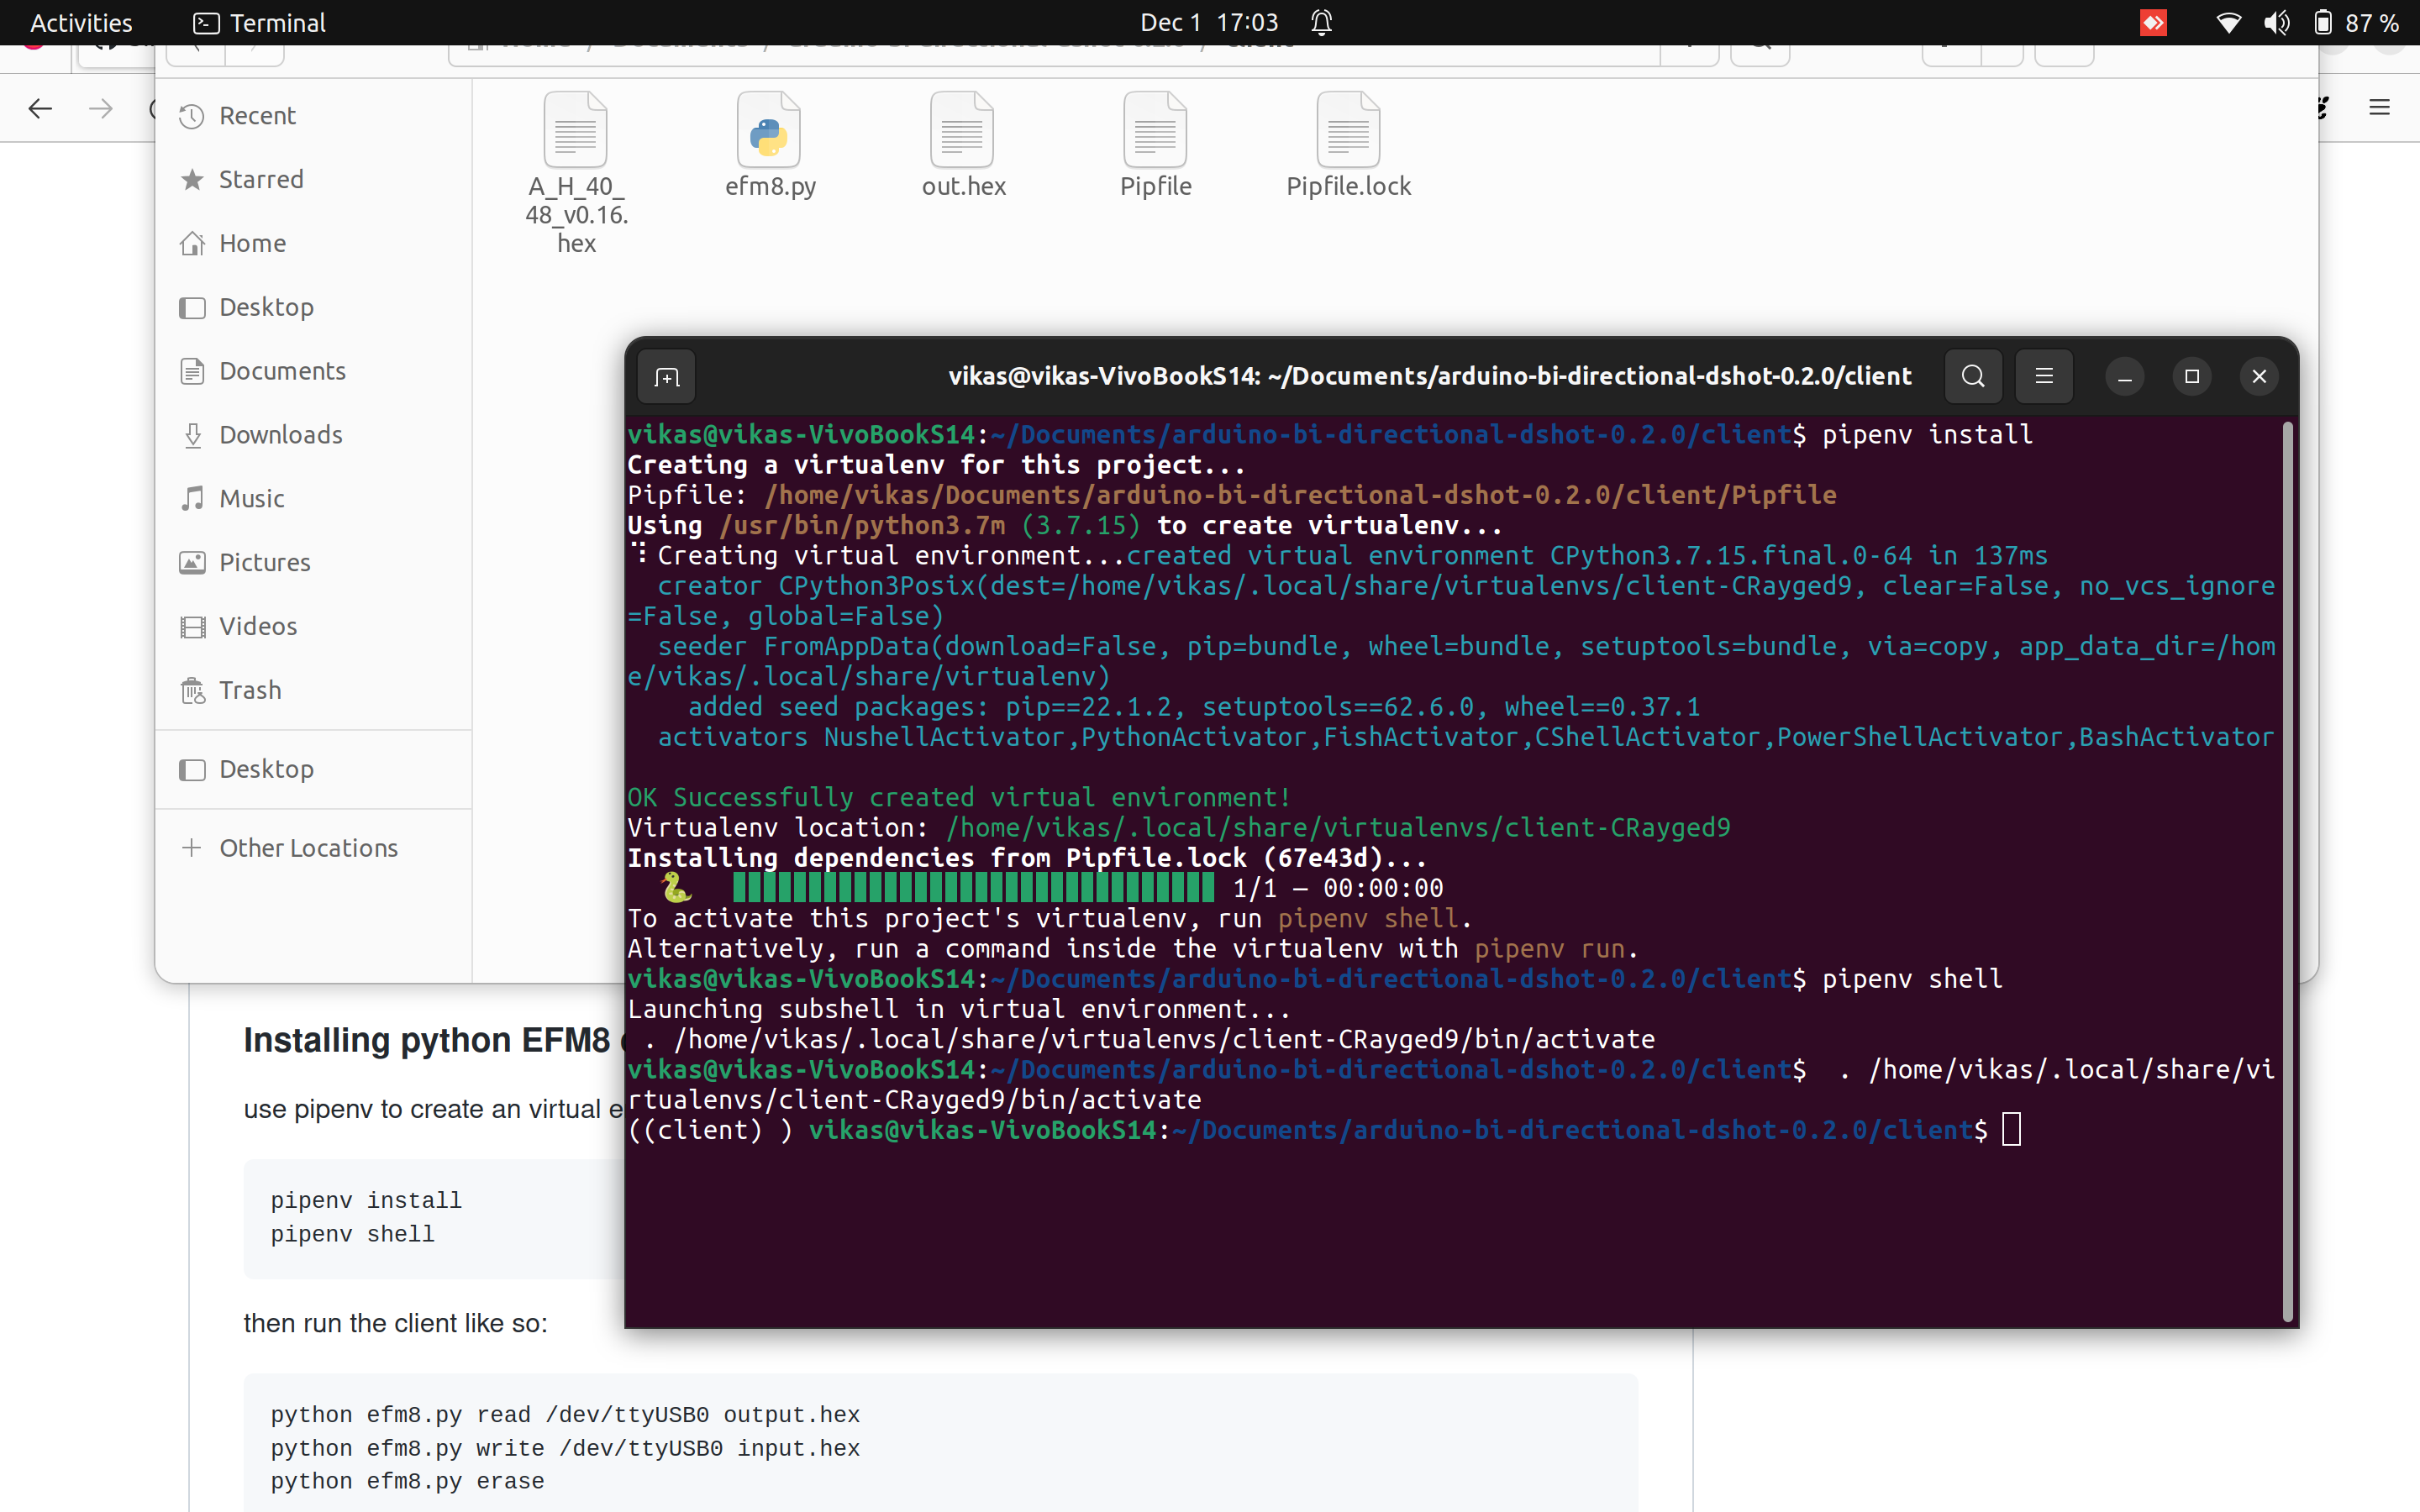The height and width of the screenshot is (1512, 2420).
Task: Click the terminal scrollbar
Action: (x=2287, y=872)
